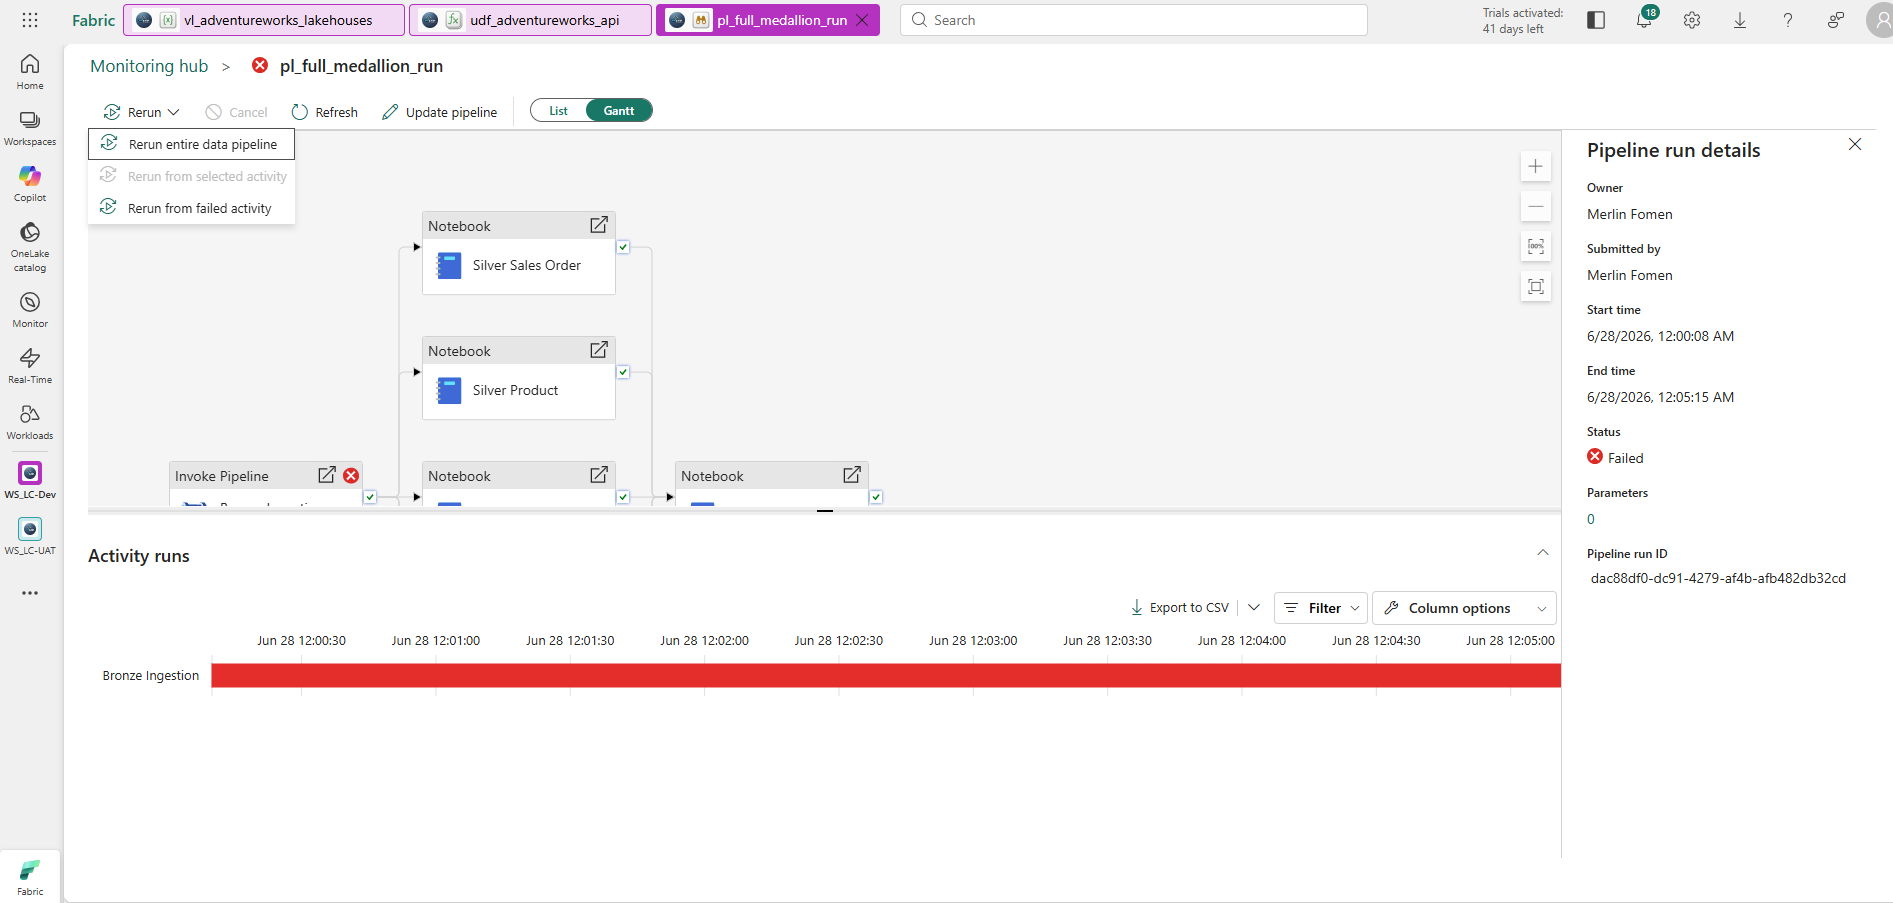
Task: Click the Fabric brand name in header
Action: [94, 20]
